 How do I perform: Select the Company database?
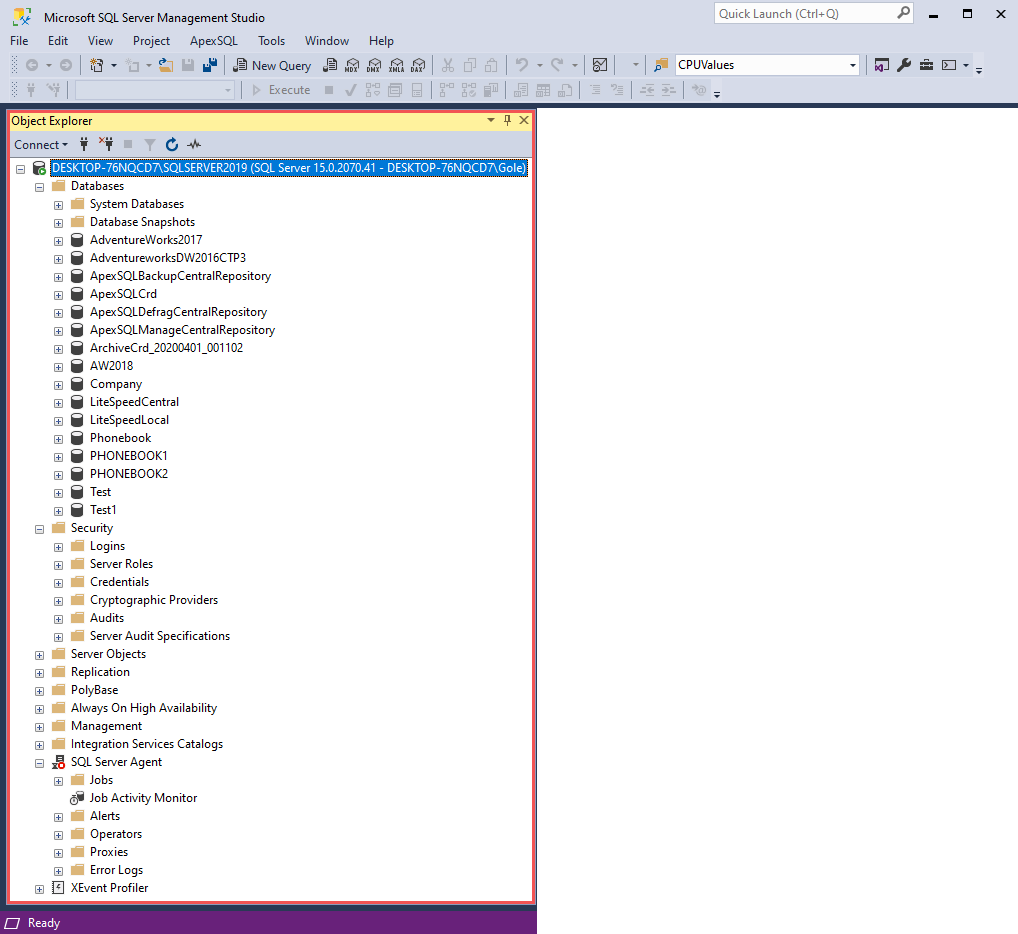pos(116,384)
